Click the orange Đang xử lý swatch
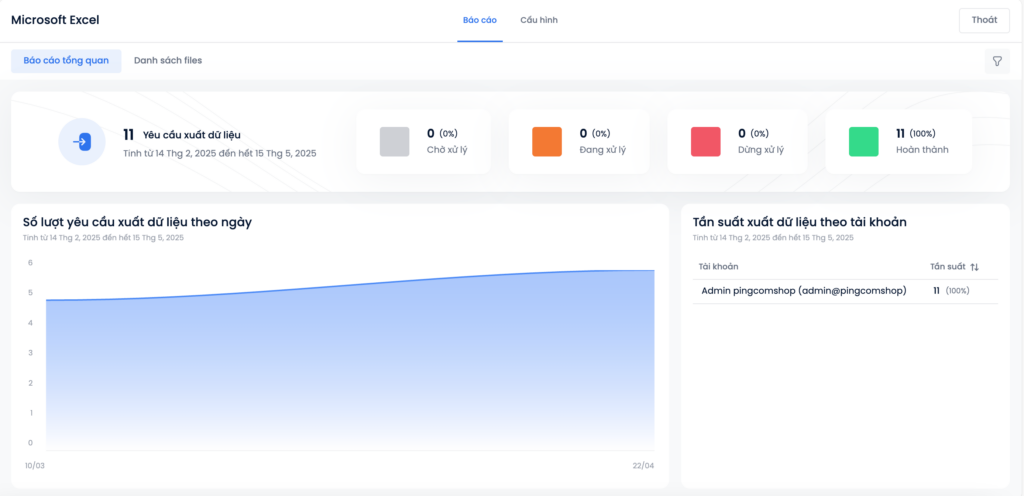This screenshot has width=1024, height=496. [x=547, y=142]
